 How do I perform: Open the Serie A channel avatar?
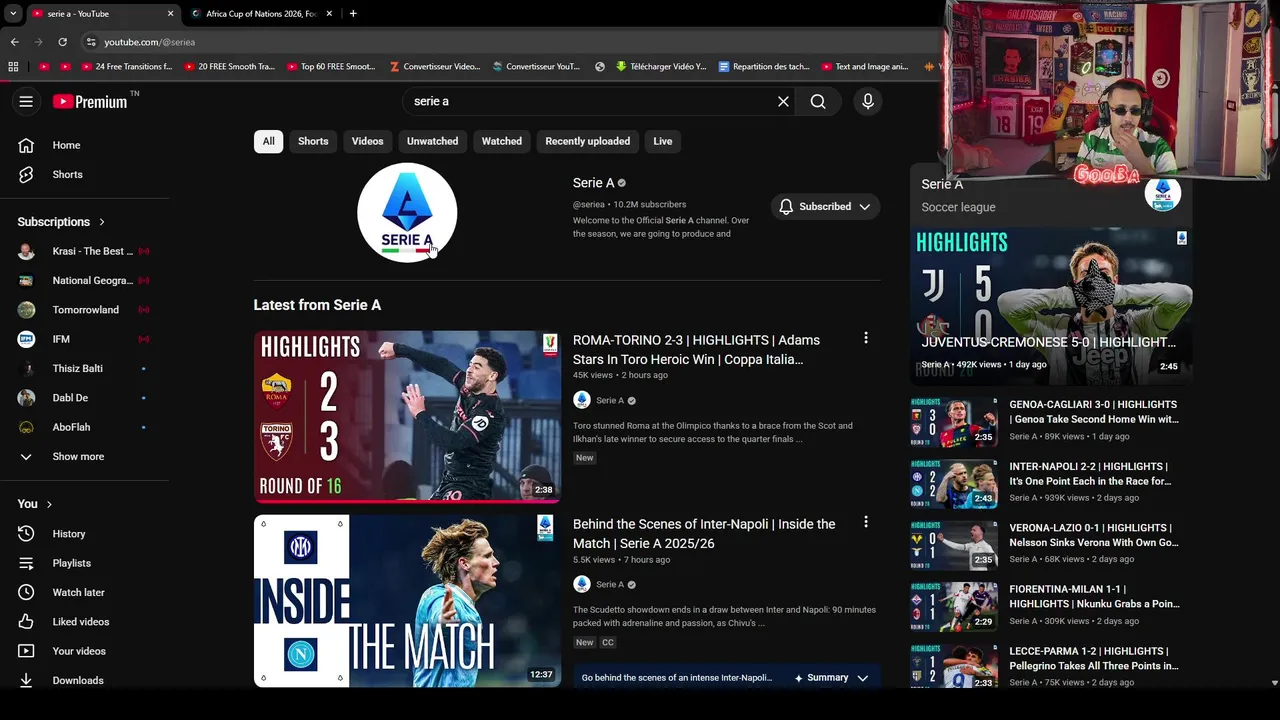(x=407, y=213)
